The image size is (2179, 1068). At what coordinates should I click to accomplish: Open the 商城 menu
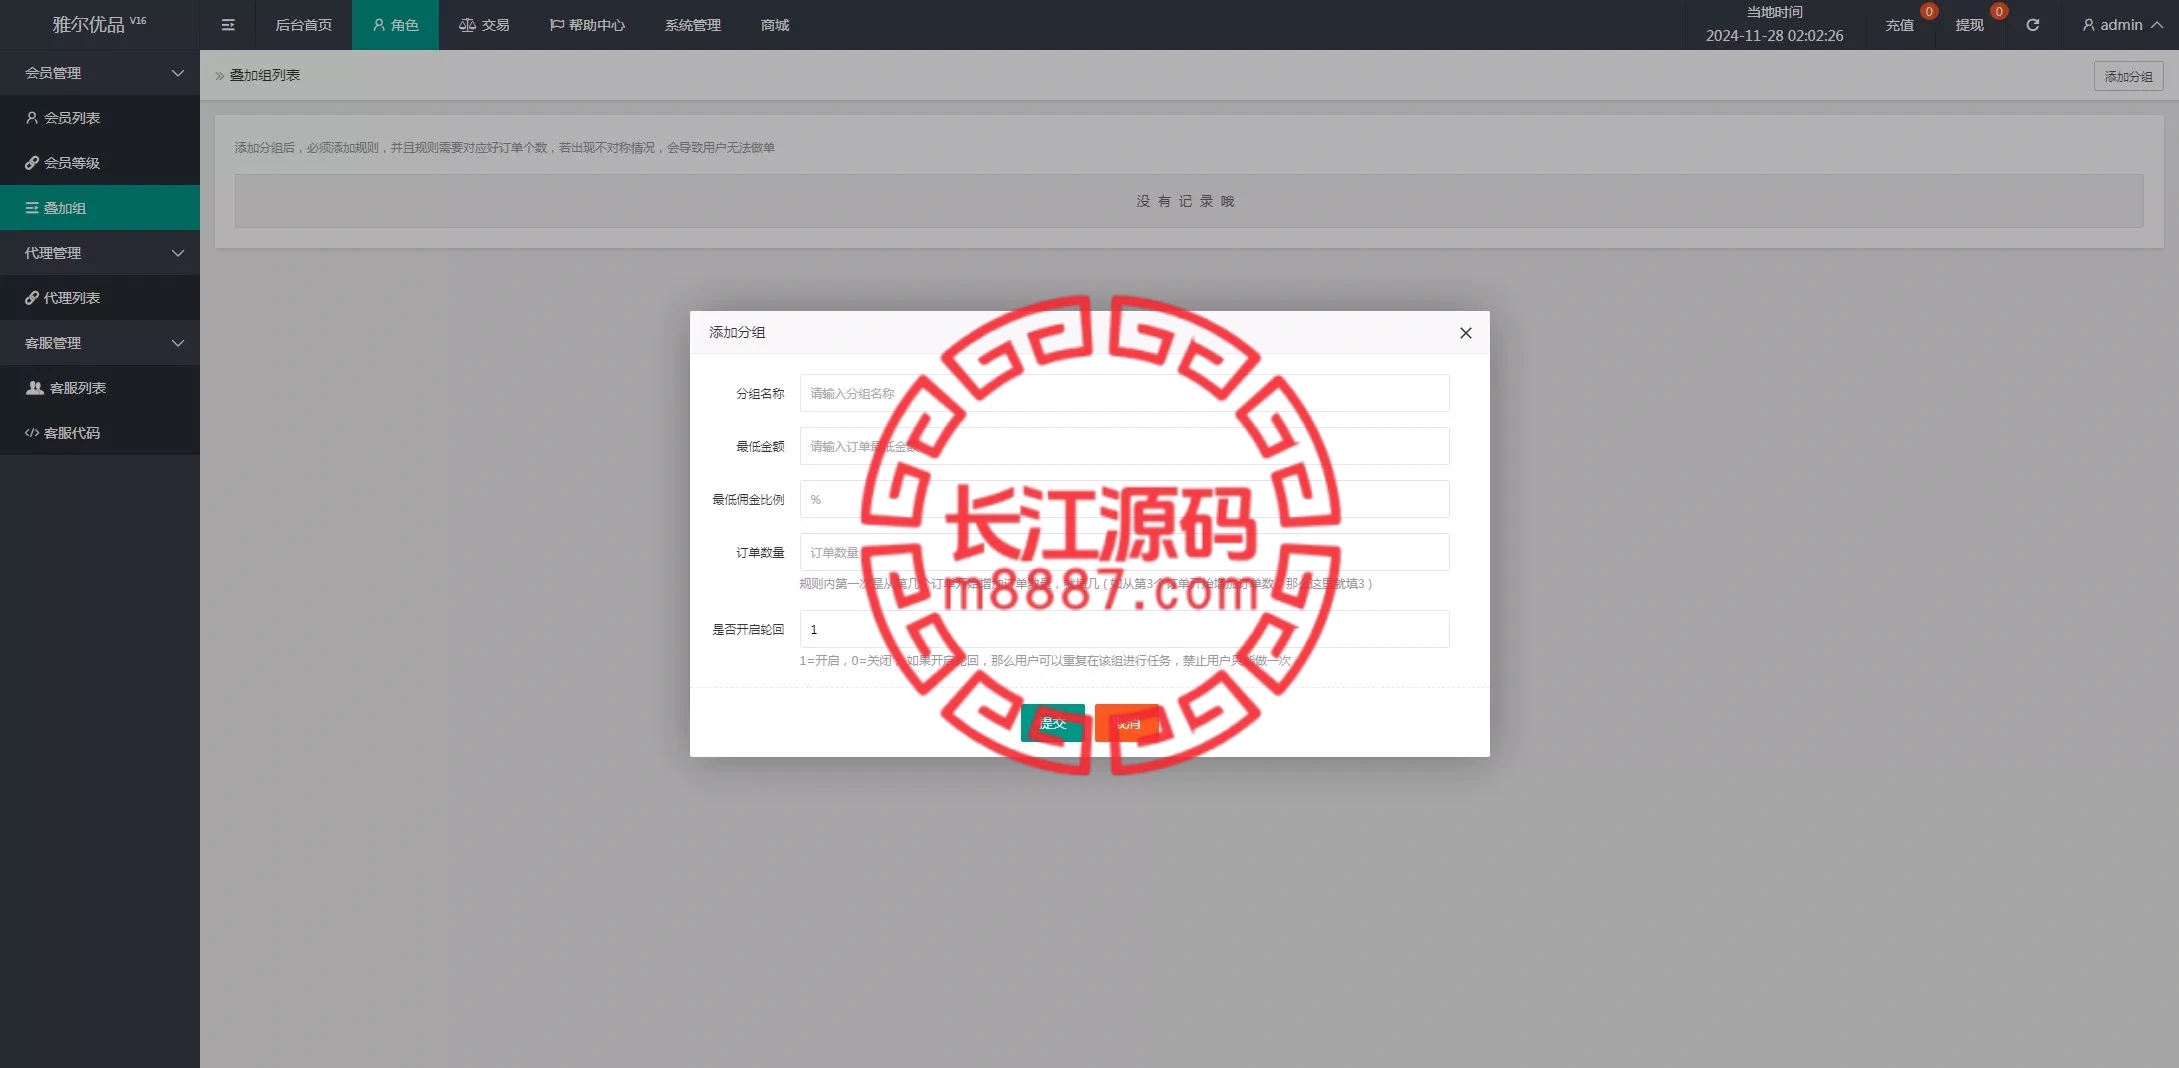[x=775, y=25]
